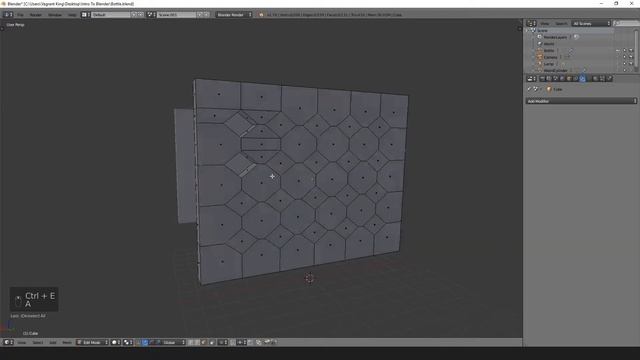Toggle limit selection to visible
The image size is (640, 360).
tap(212, 342)
